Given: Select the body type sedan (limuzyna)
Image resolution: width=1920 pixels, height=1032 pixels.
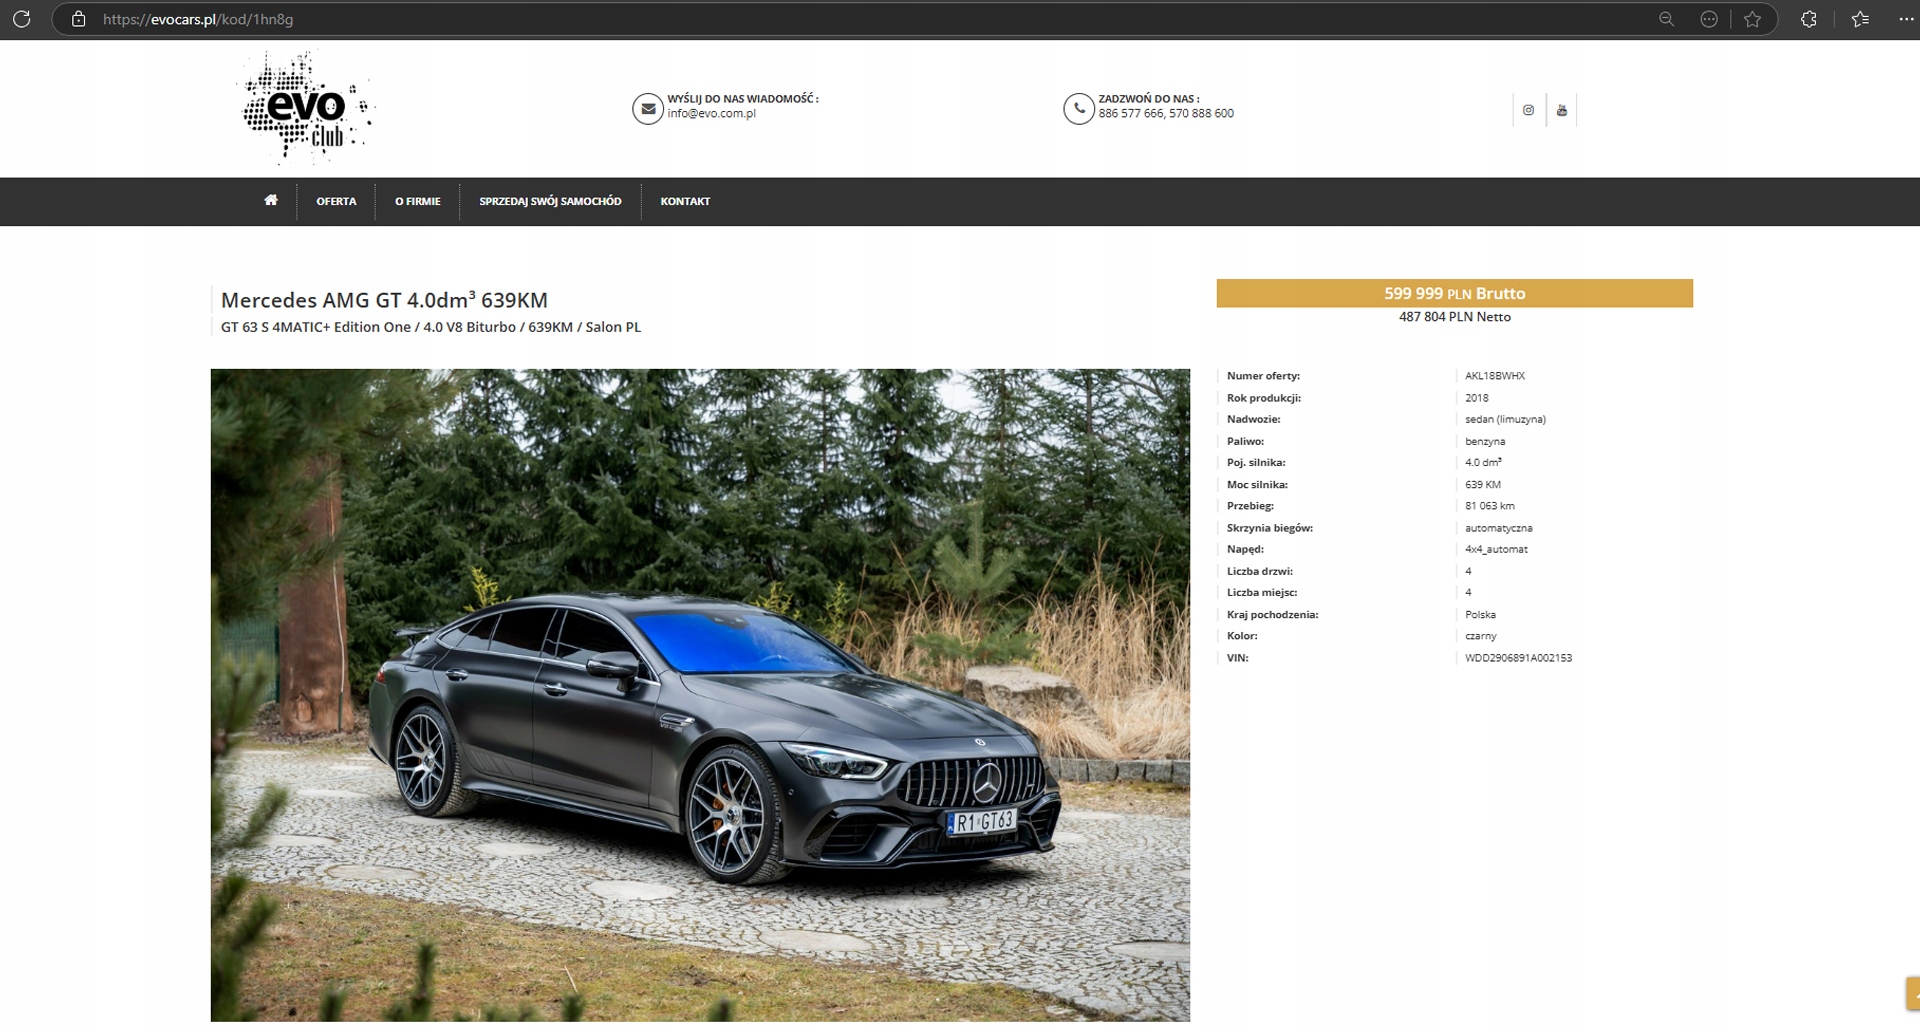Looking at the screenshot, I should (x=1505, y=419).
